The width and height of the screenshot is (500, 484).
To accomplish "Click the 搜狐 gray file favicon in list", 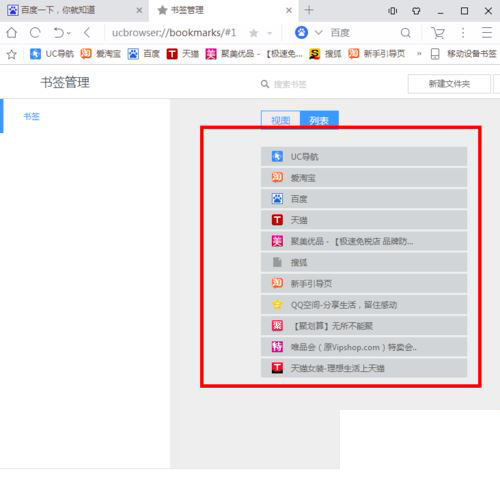I will (277, 262).
